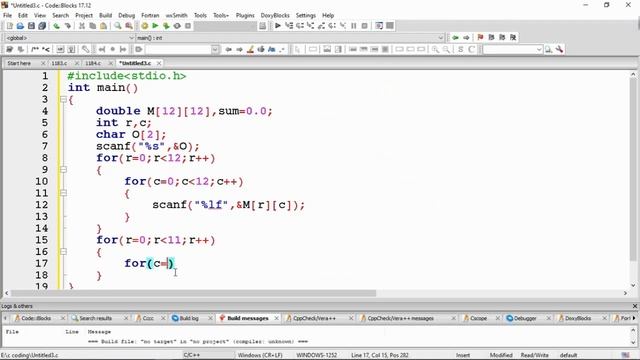Open the Cscope log tab
This screenshot has height=360, width=640.
click(478, 318)
